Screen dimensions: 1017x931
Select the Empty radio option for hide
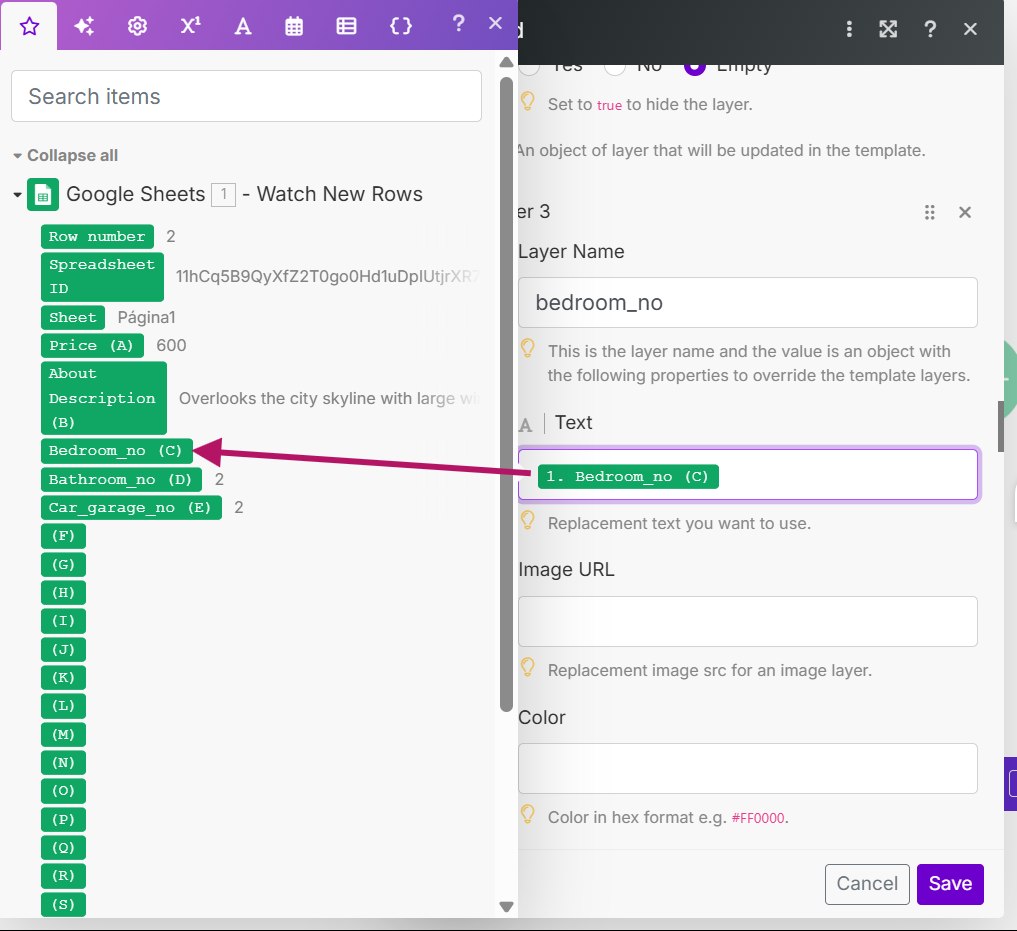coord(695,67)
